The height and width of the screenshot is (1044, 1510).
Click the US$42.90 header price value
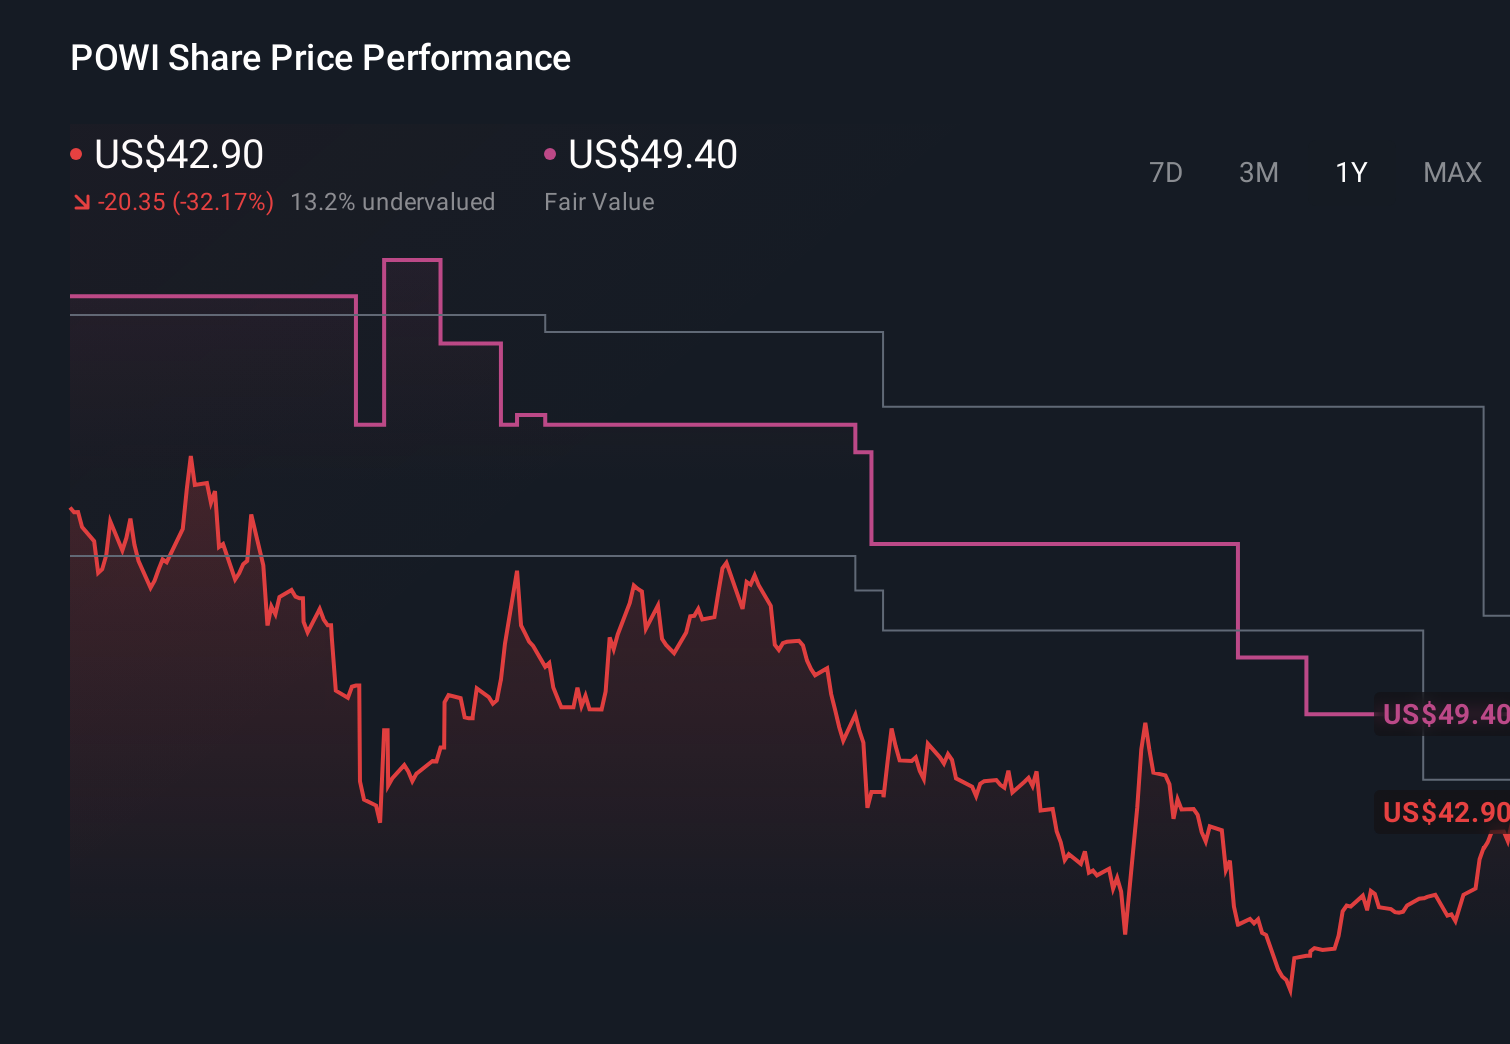(x=178, y=155)
